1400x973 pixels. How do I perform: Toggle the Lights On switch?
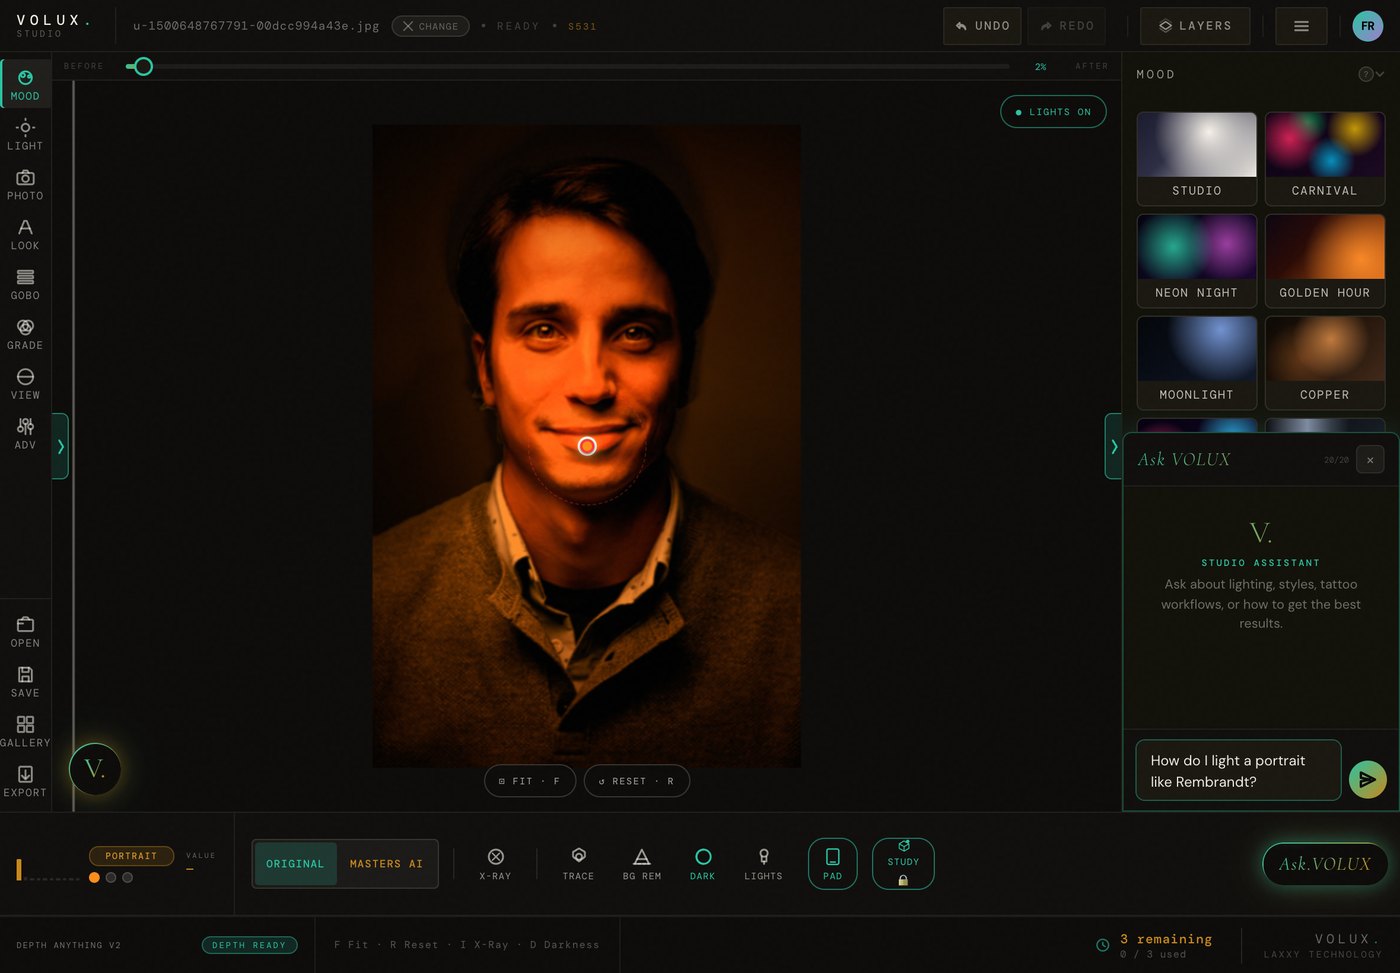pyautogui.click(x=1053, y=112)
